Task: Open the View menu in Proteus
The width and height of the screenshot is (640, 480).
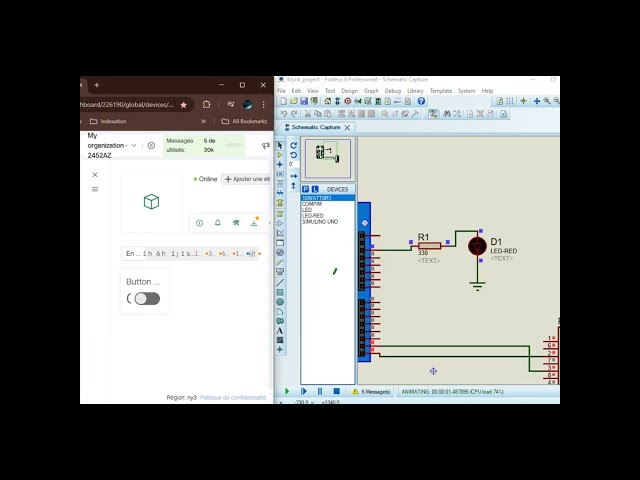Action: [313, 91]
